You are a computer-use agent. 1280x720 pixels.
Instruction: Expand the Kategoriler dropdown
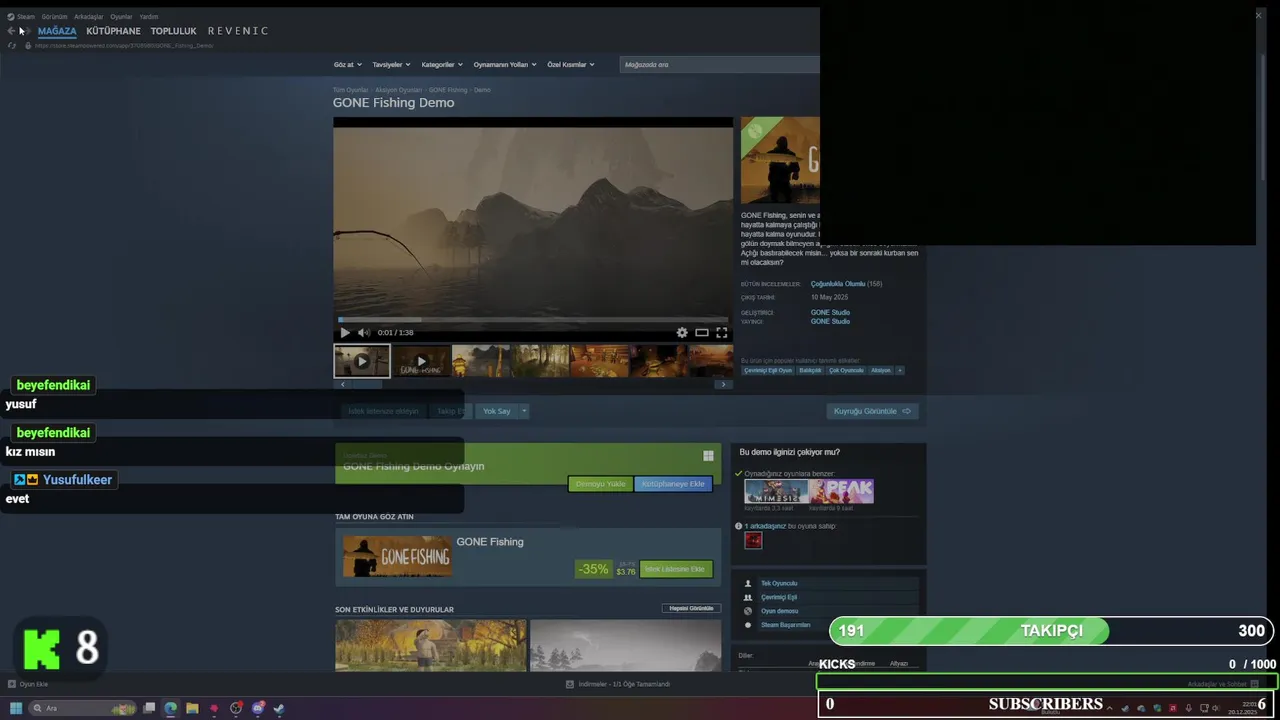442,64
